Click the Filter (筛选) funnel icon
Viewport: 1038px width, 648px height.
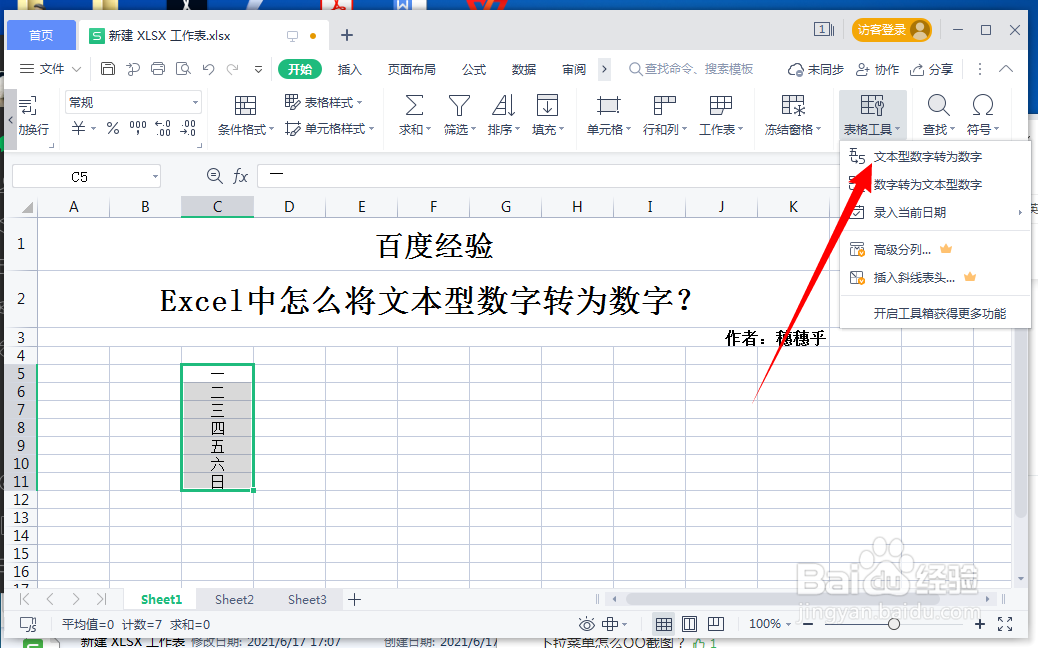[459, 105]
